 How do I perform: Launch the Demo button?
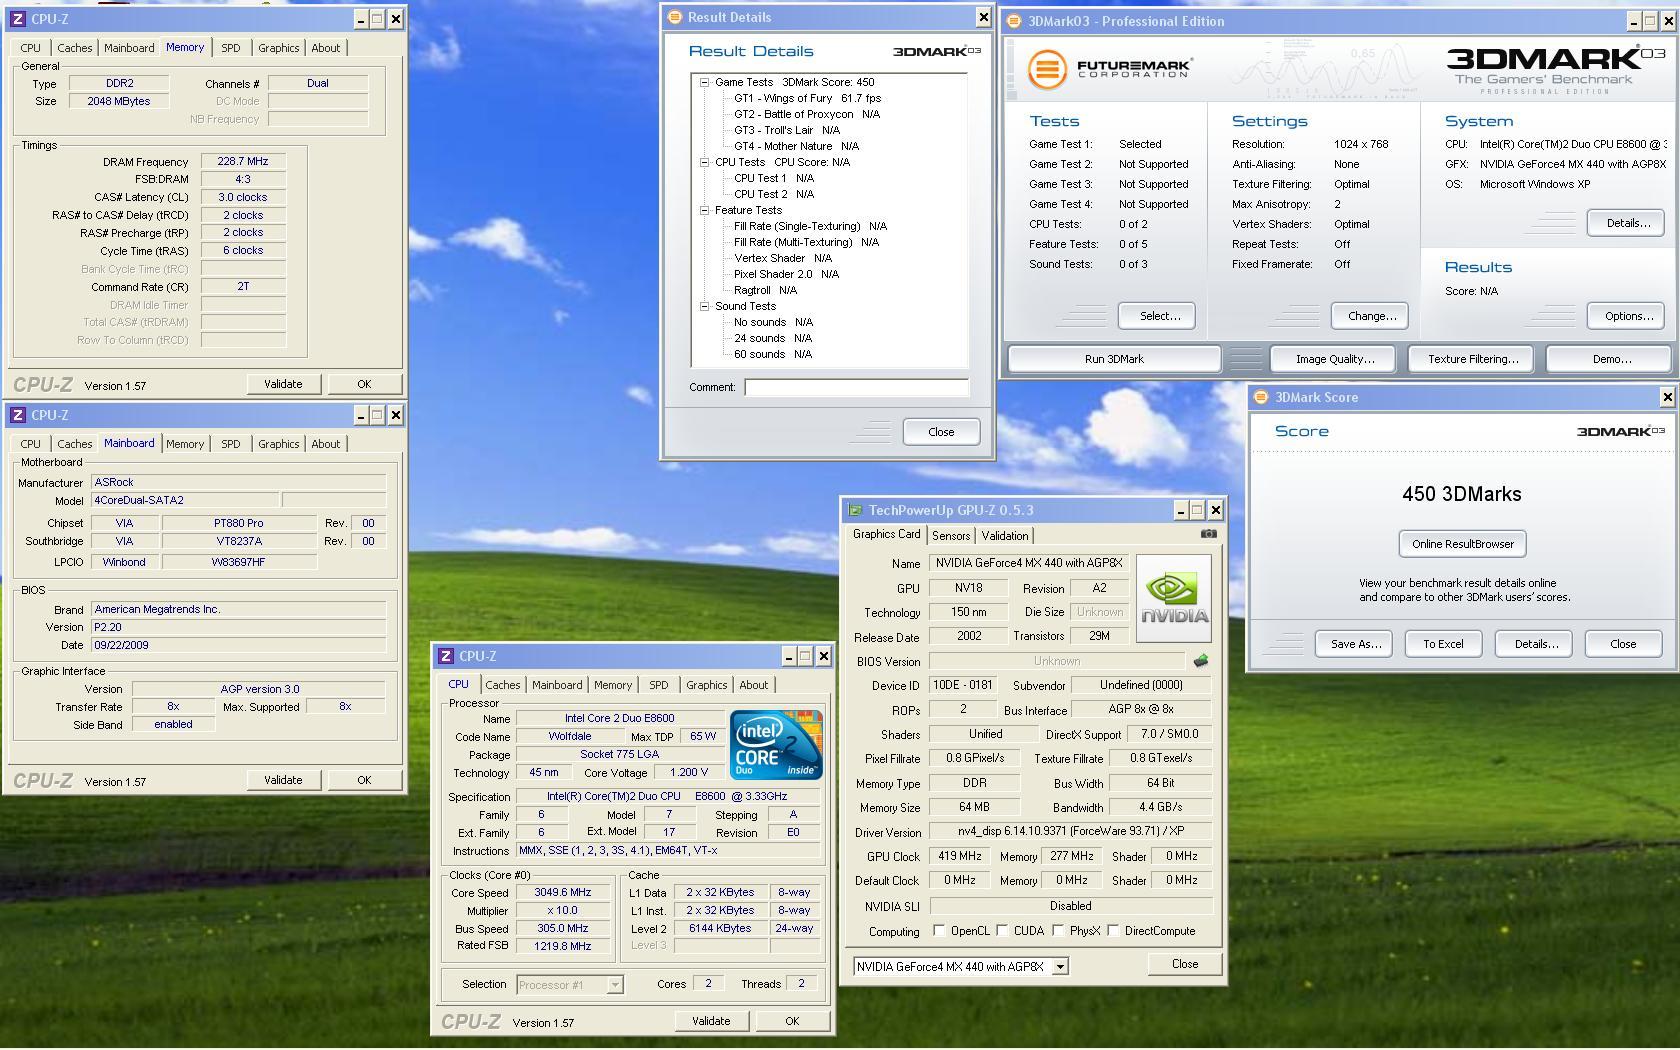tap(1611, 359)
